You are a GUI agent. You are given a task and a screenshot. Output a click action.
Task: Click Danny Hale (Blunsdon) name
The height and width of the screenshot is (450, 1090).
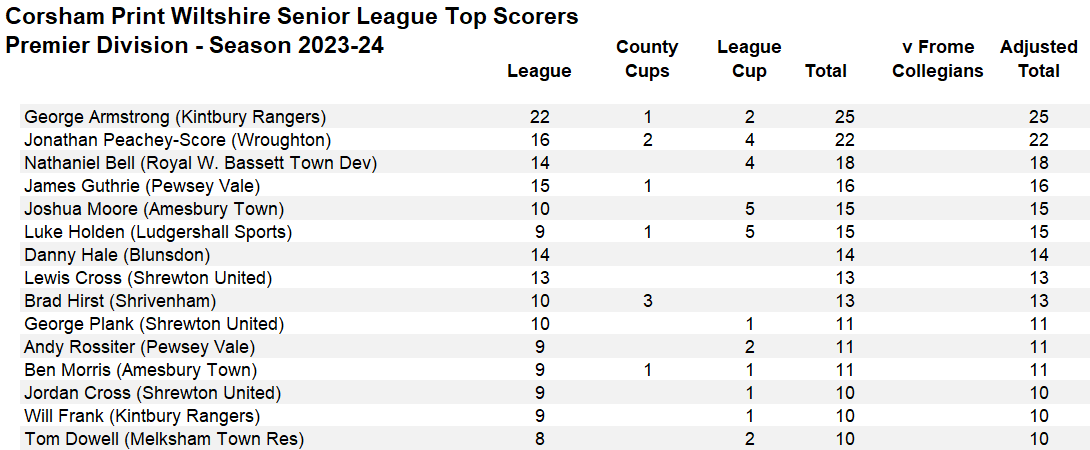[117, 255]
